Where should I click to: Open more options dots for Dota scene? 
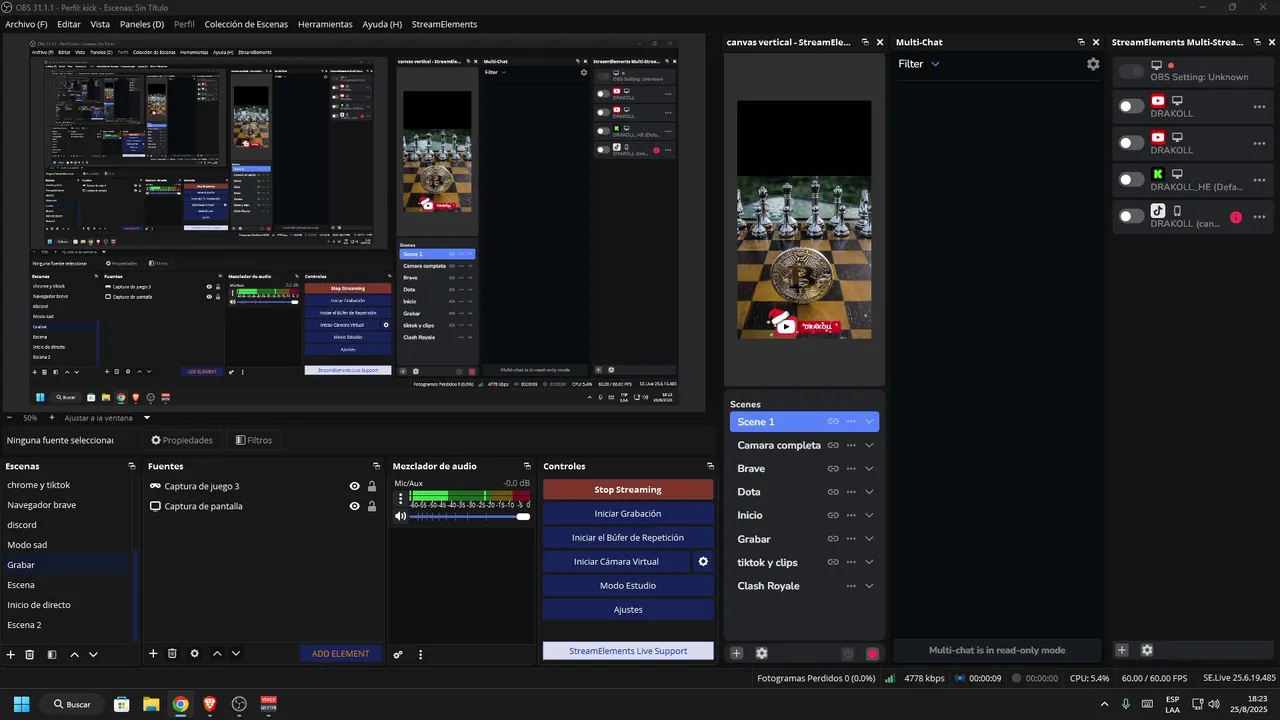tap(851, 491)
